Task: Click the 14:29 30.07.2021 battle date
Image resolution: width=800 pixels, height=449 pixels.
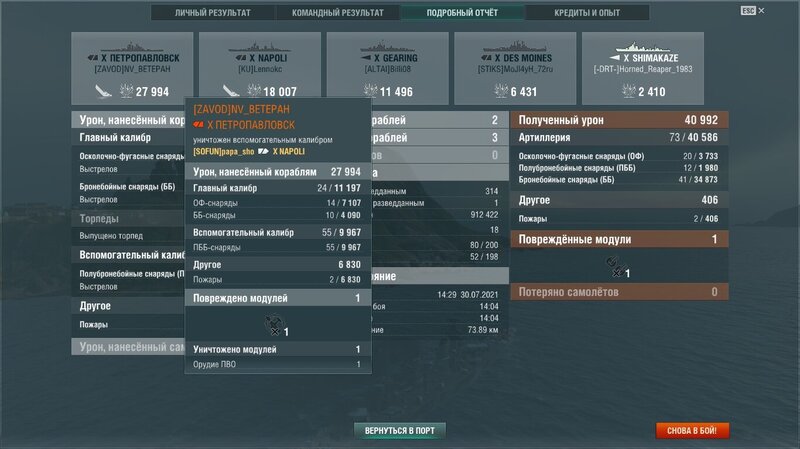Action: point(467,294)
